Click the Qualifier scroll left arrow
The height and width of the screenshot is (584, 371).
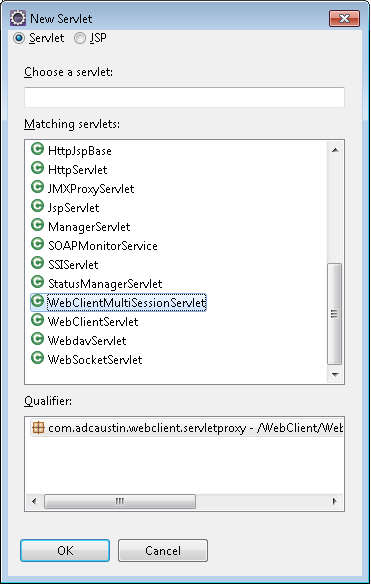34,501
